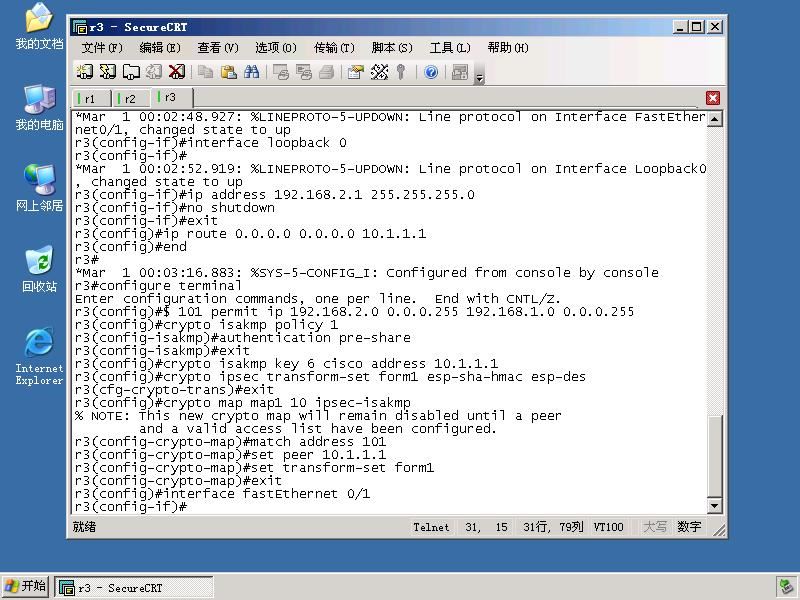Screen dimensions: 800x600
Task: Click the 大写 Caps Lock indicator
Action: [655, 527]
